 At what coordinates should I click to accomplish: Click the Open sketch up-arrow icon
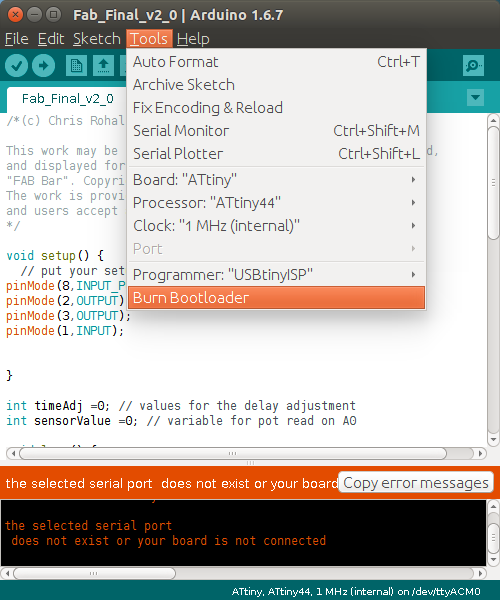[103, 65]
